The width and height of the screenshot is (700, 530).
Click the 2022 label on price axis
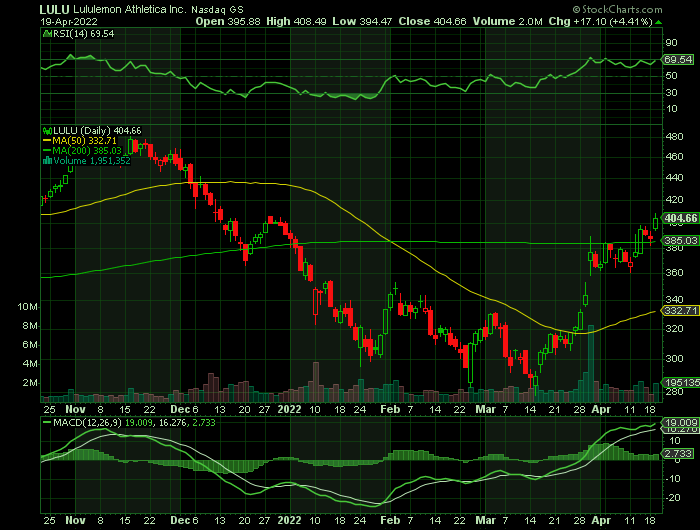(x=289, y=409)
